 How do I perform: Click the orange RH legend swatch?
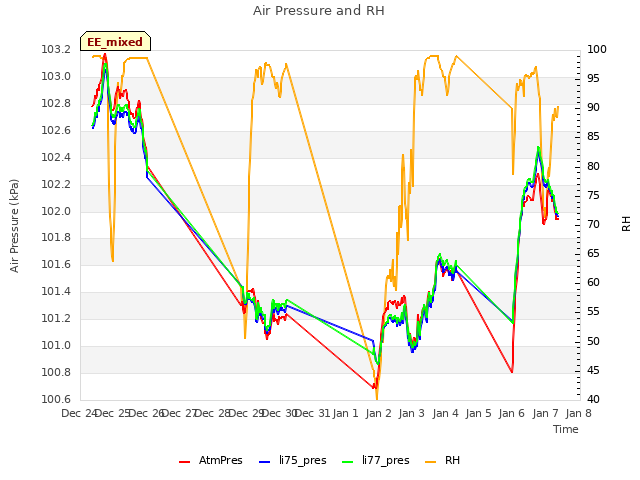point(431,461)
